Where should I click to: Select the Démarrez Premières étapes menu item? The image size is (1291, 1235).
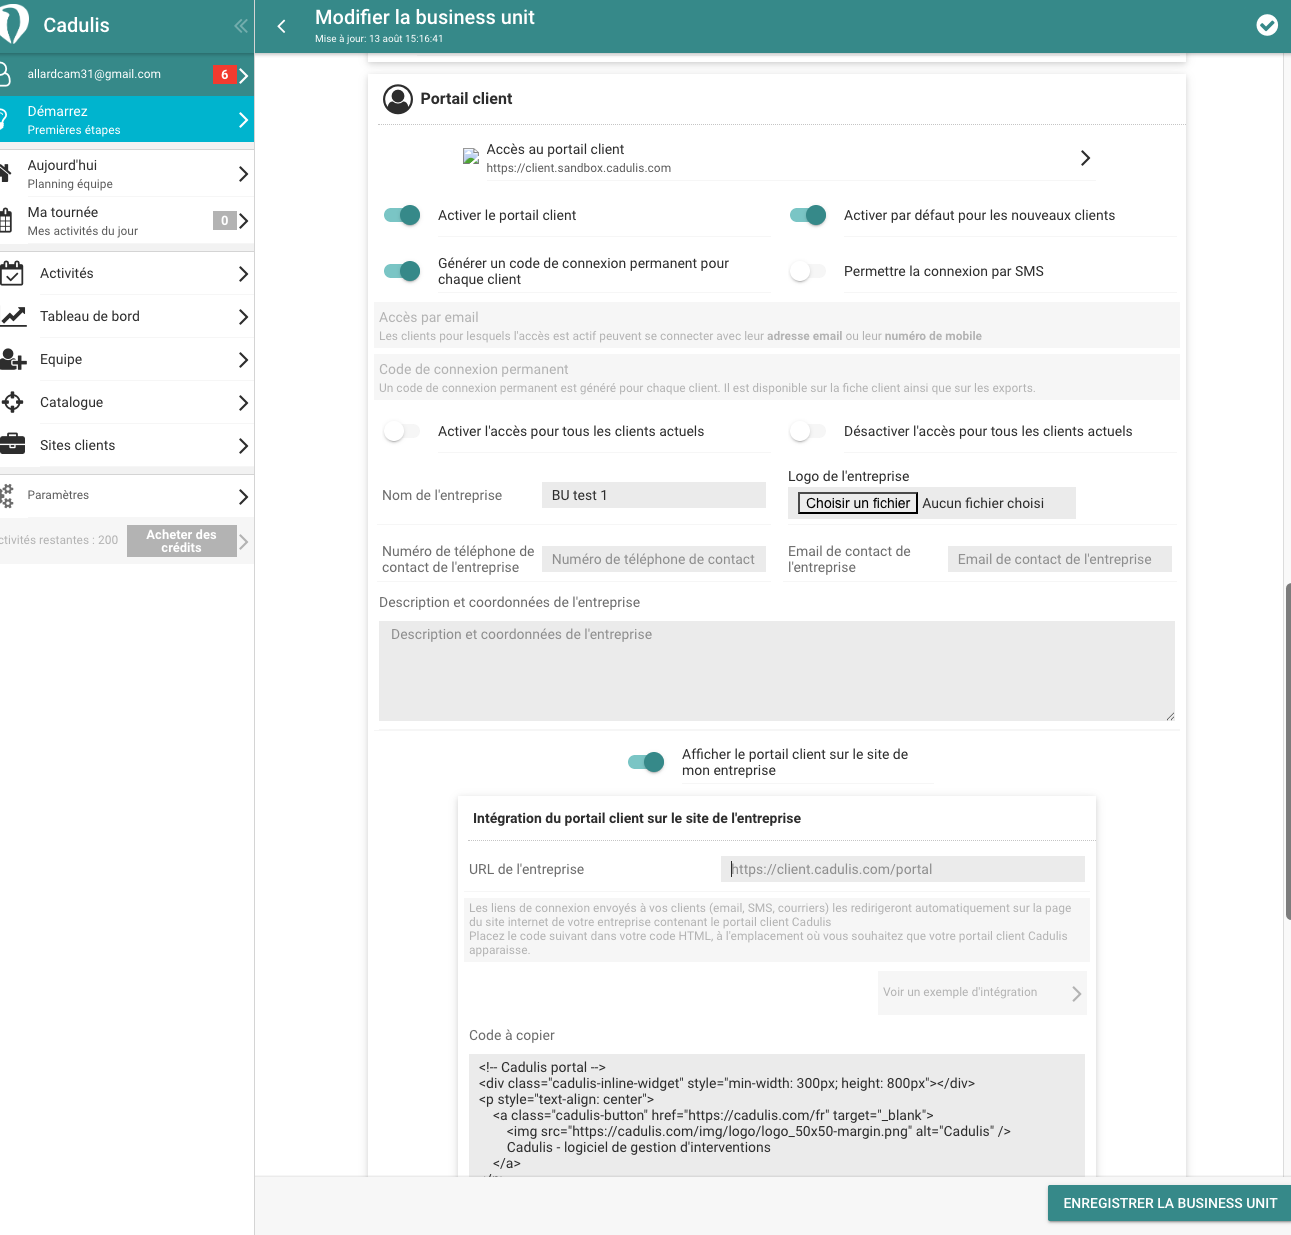[x=126, y=120]
